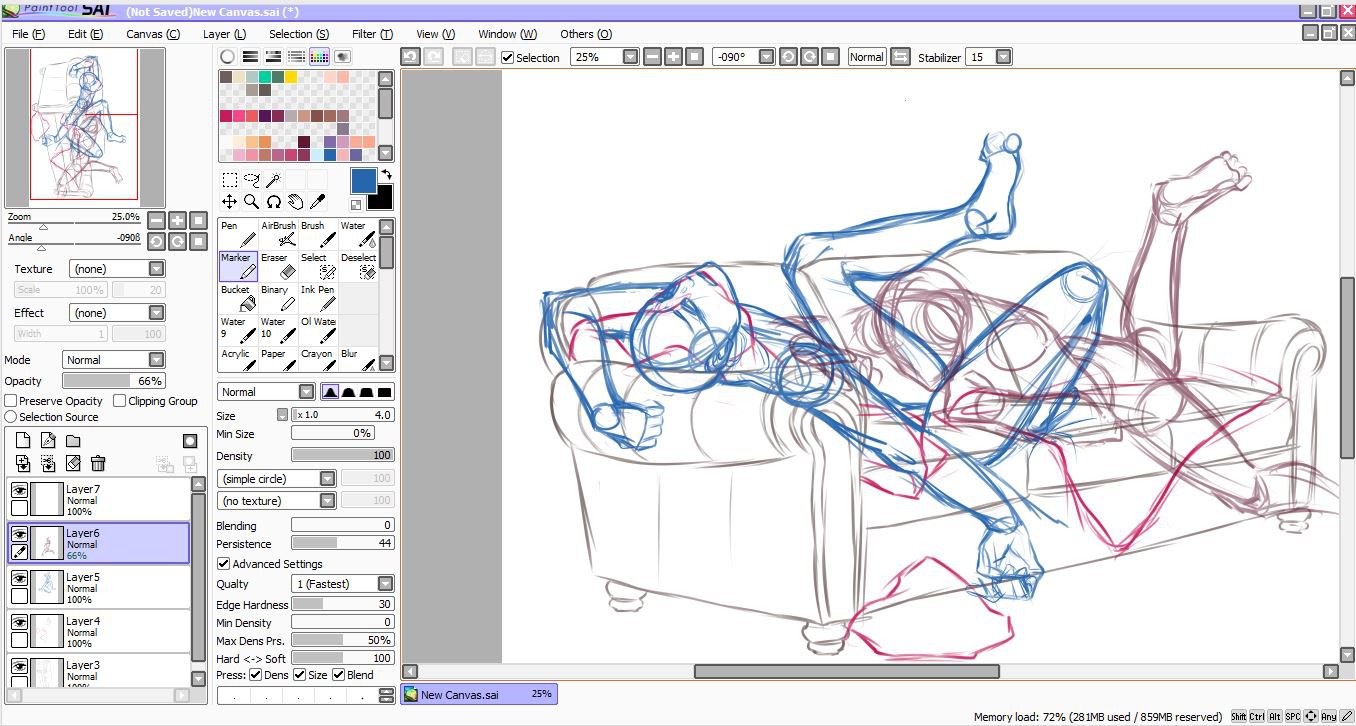
Task: Enable the Preserve Opacity checkbox
Action: (x=11, y=401)
